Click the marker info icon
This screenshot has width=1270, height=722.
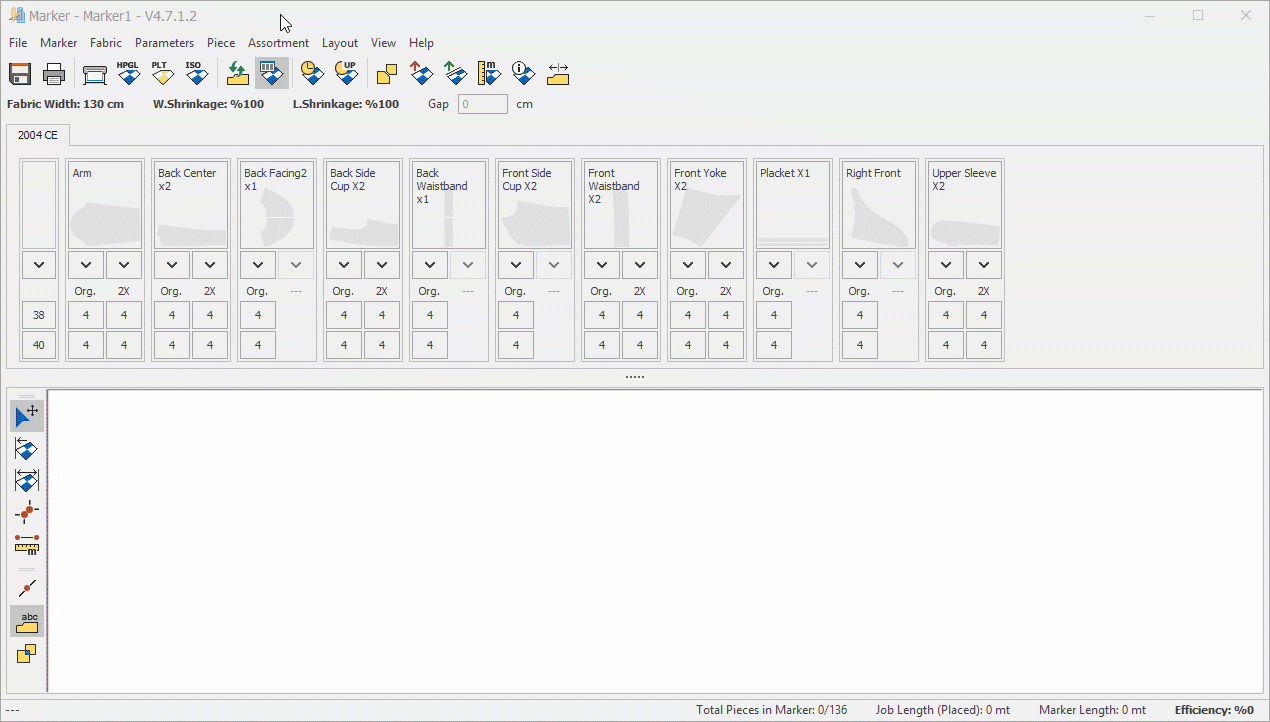point(523,73)
